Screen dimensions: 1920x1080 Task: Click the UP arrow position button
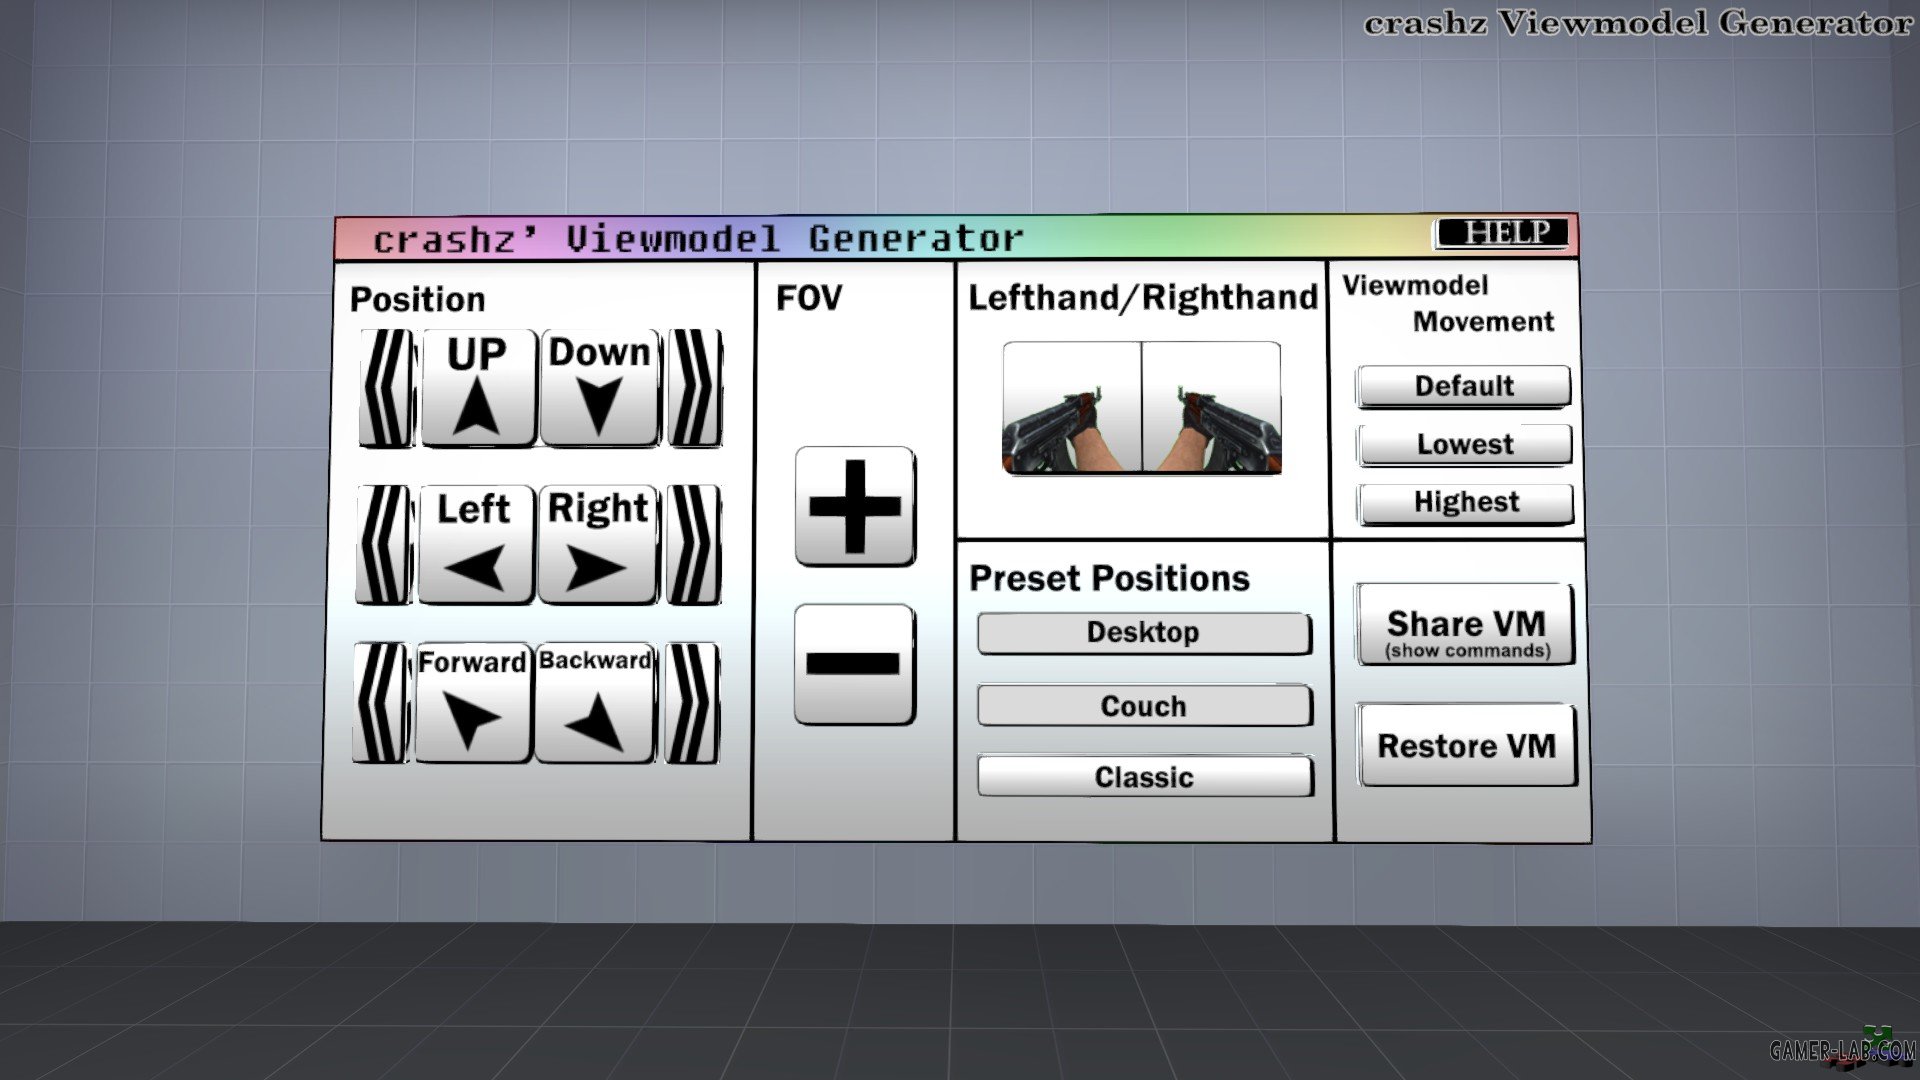(x=479, y=388)
